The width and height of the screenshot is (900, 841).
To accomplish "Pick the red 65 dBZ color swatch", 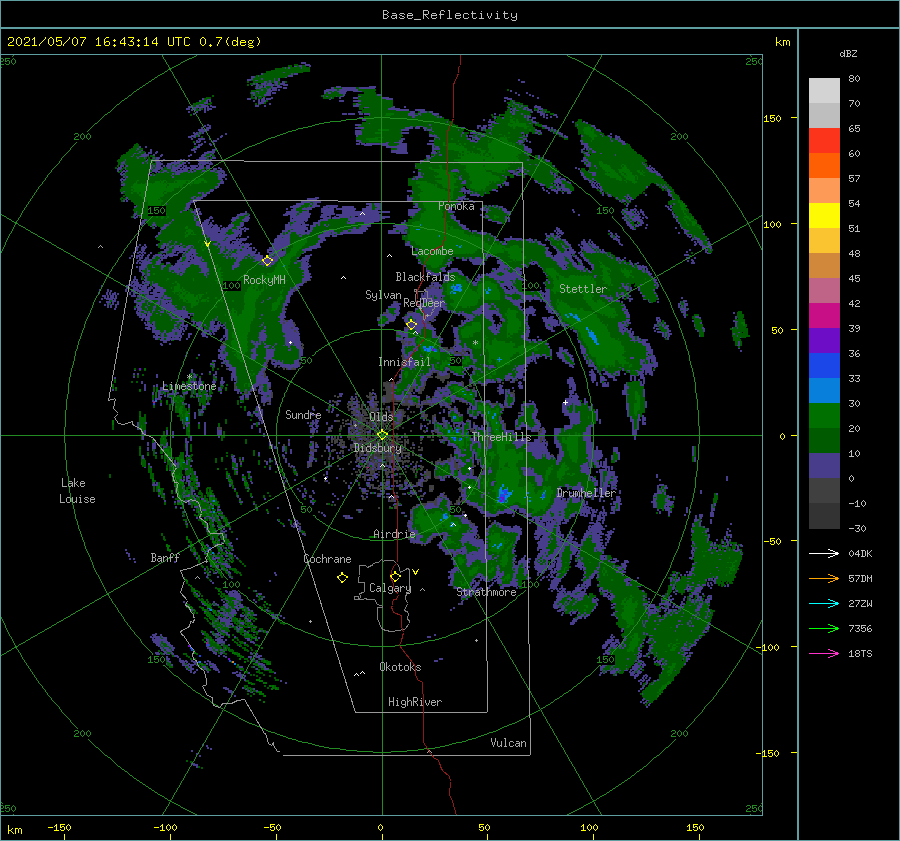I will tap(824, 140).
